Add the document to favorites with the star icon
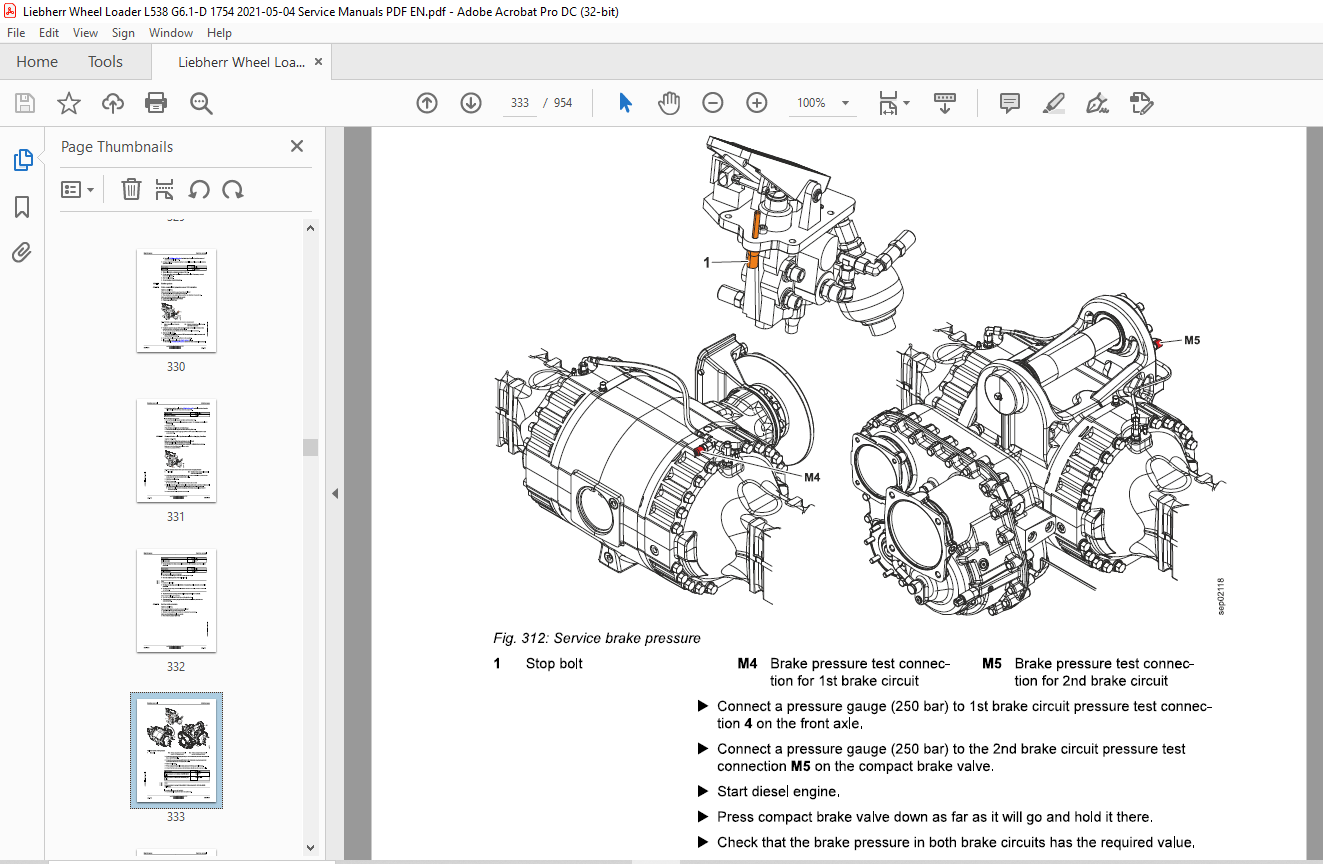Screen dimensions: 1323x864 point(68,103)
